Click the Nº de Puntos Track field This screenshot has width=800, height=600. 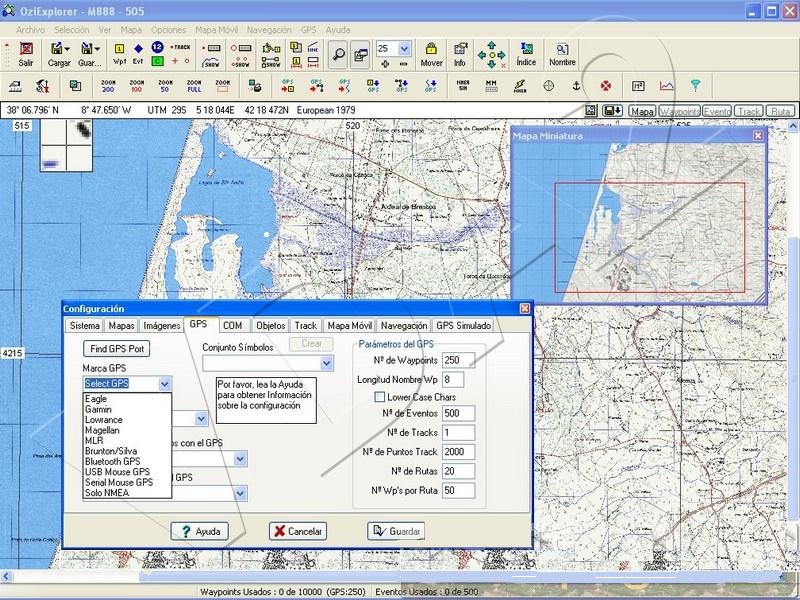pos(459,452)
